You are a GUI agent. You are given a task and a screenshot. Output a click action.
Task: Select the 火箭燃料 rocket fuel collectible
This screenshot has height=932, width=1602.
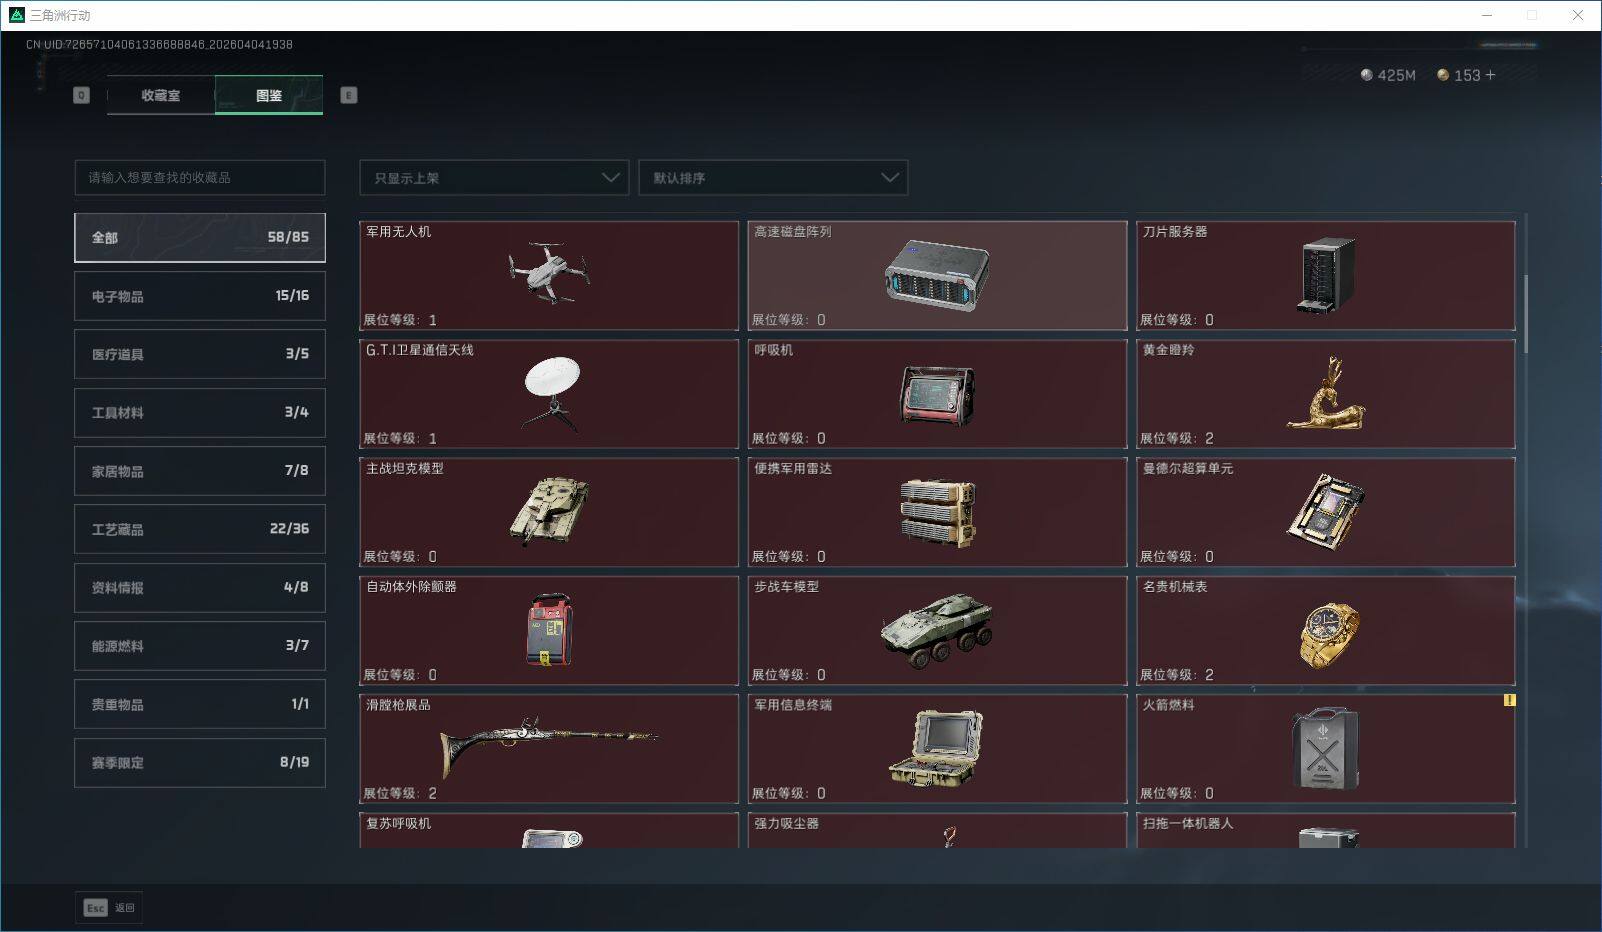tap(1326, 748)
